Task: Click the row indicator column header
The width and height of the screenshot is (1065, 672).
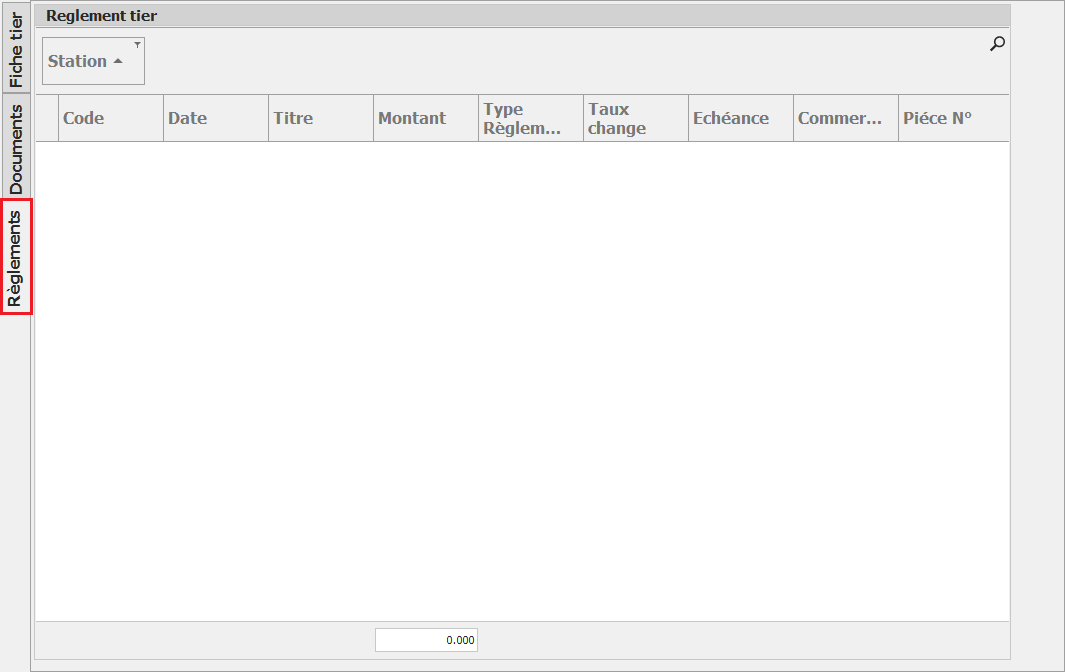Action: (47, 118)
